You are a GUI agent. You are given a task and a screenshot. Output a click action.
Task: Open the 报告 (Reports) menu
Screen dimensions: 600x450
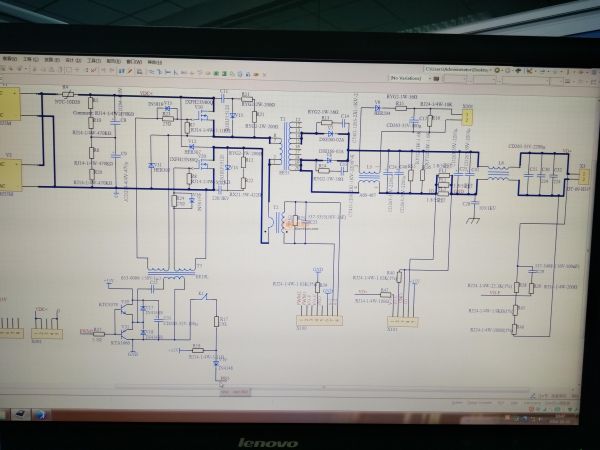coord(114,61)
